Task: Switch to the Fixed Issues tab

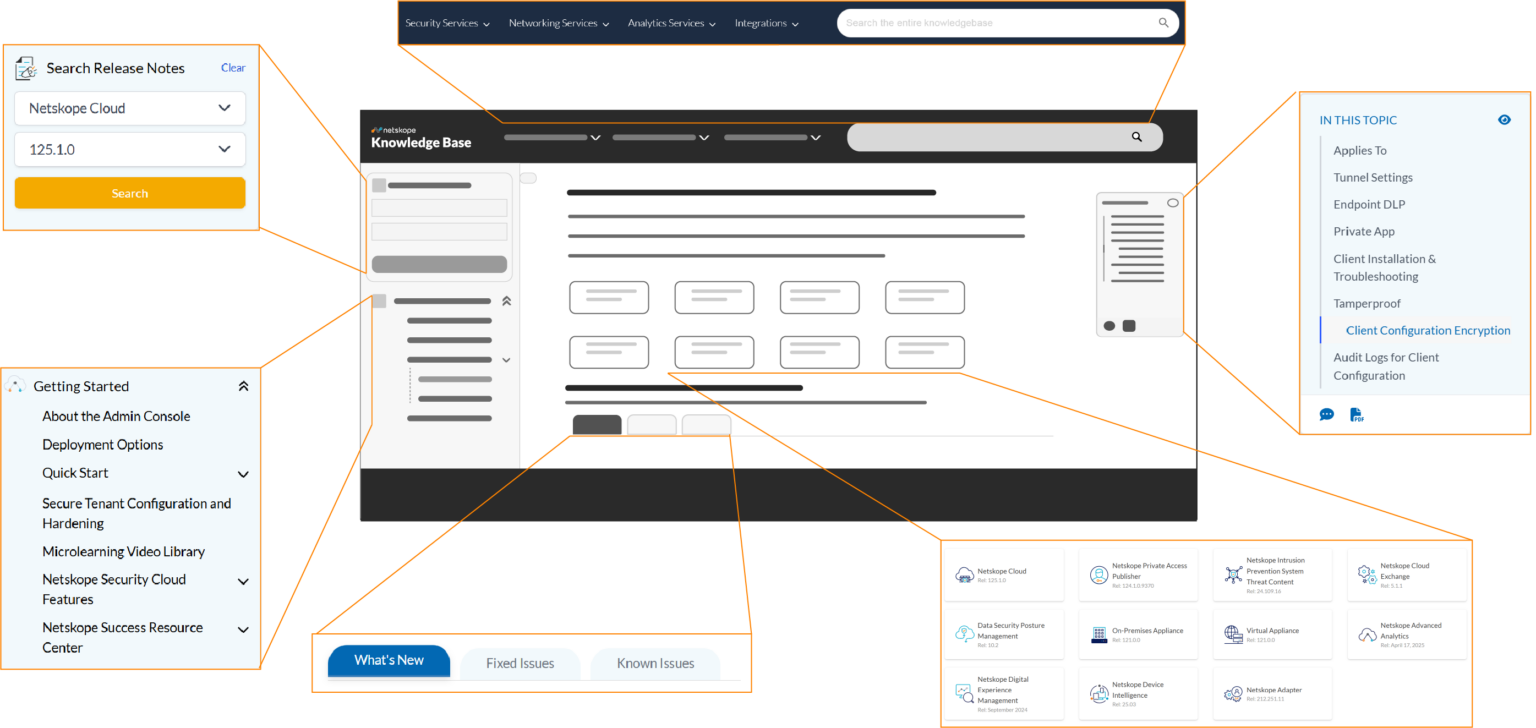Action: click(x=520, y=663)
